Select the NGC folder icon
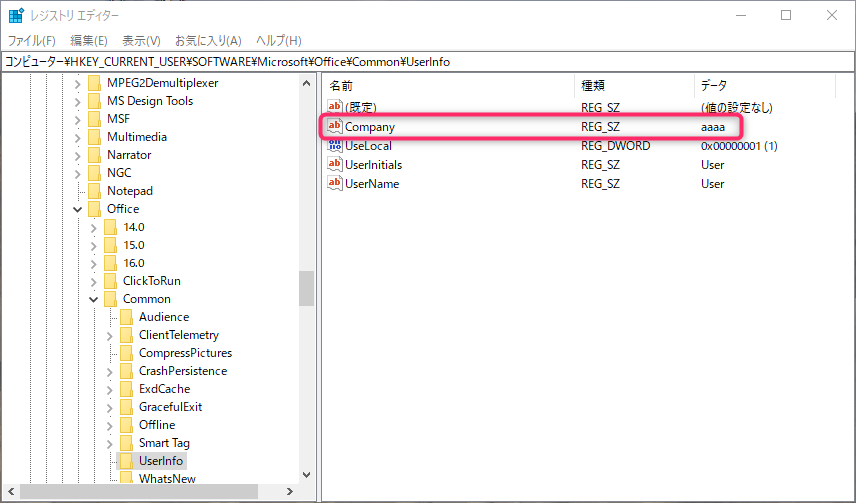Viewport: 856px width, 503px height. click(x=94, y=173)
